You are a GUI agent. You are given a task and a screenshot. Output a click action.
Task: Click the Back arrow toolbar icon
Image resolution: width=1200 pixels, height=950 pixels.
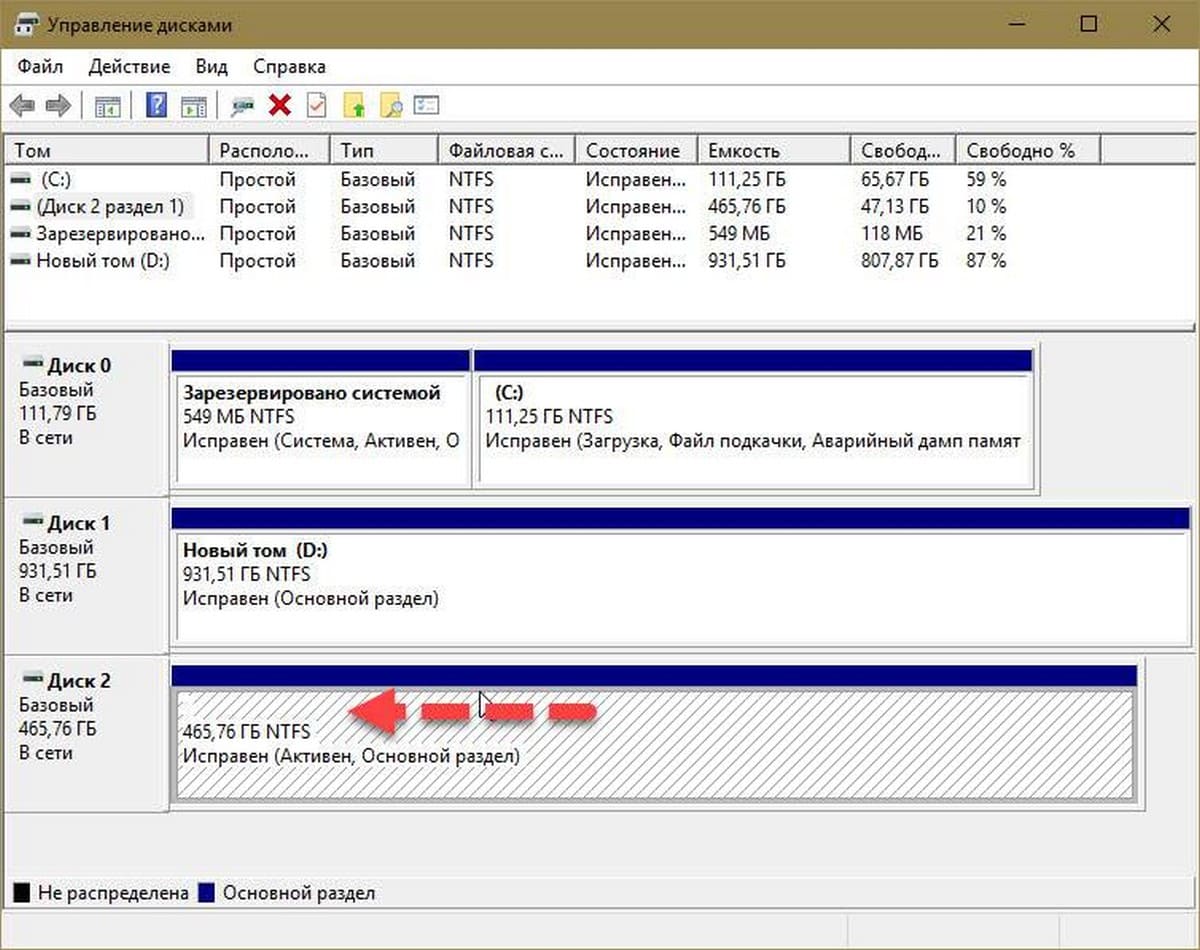22,106
